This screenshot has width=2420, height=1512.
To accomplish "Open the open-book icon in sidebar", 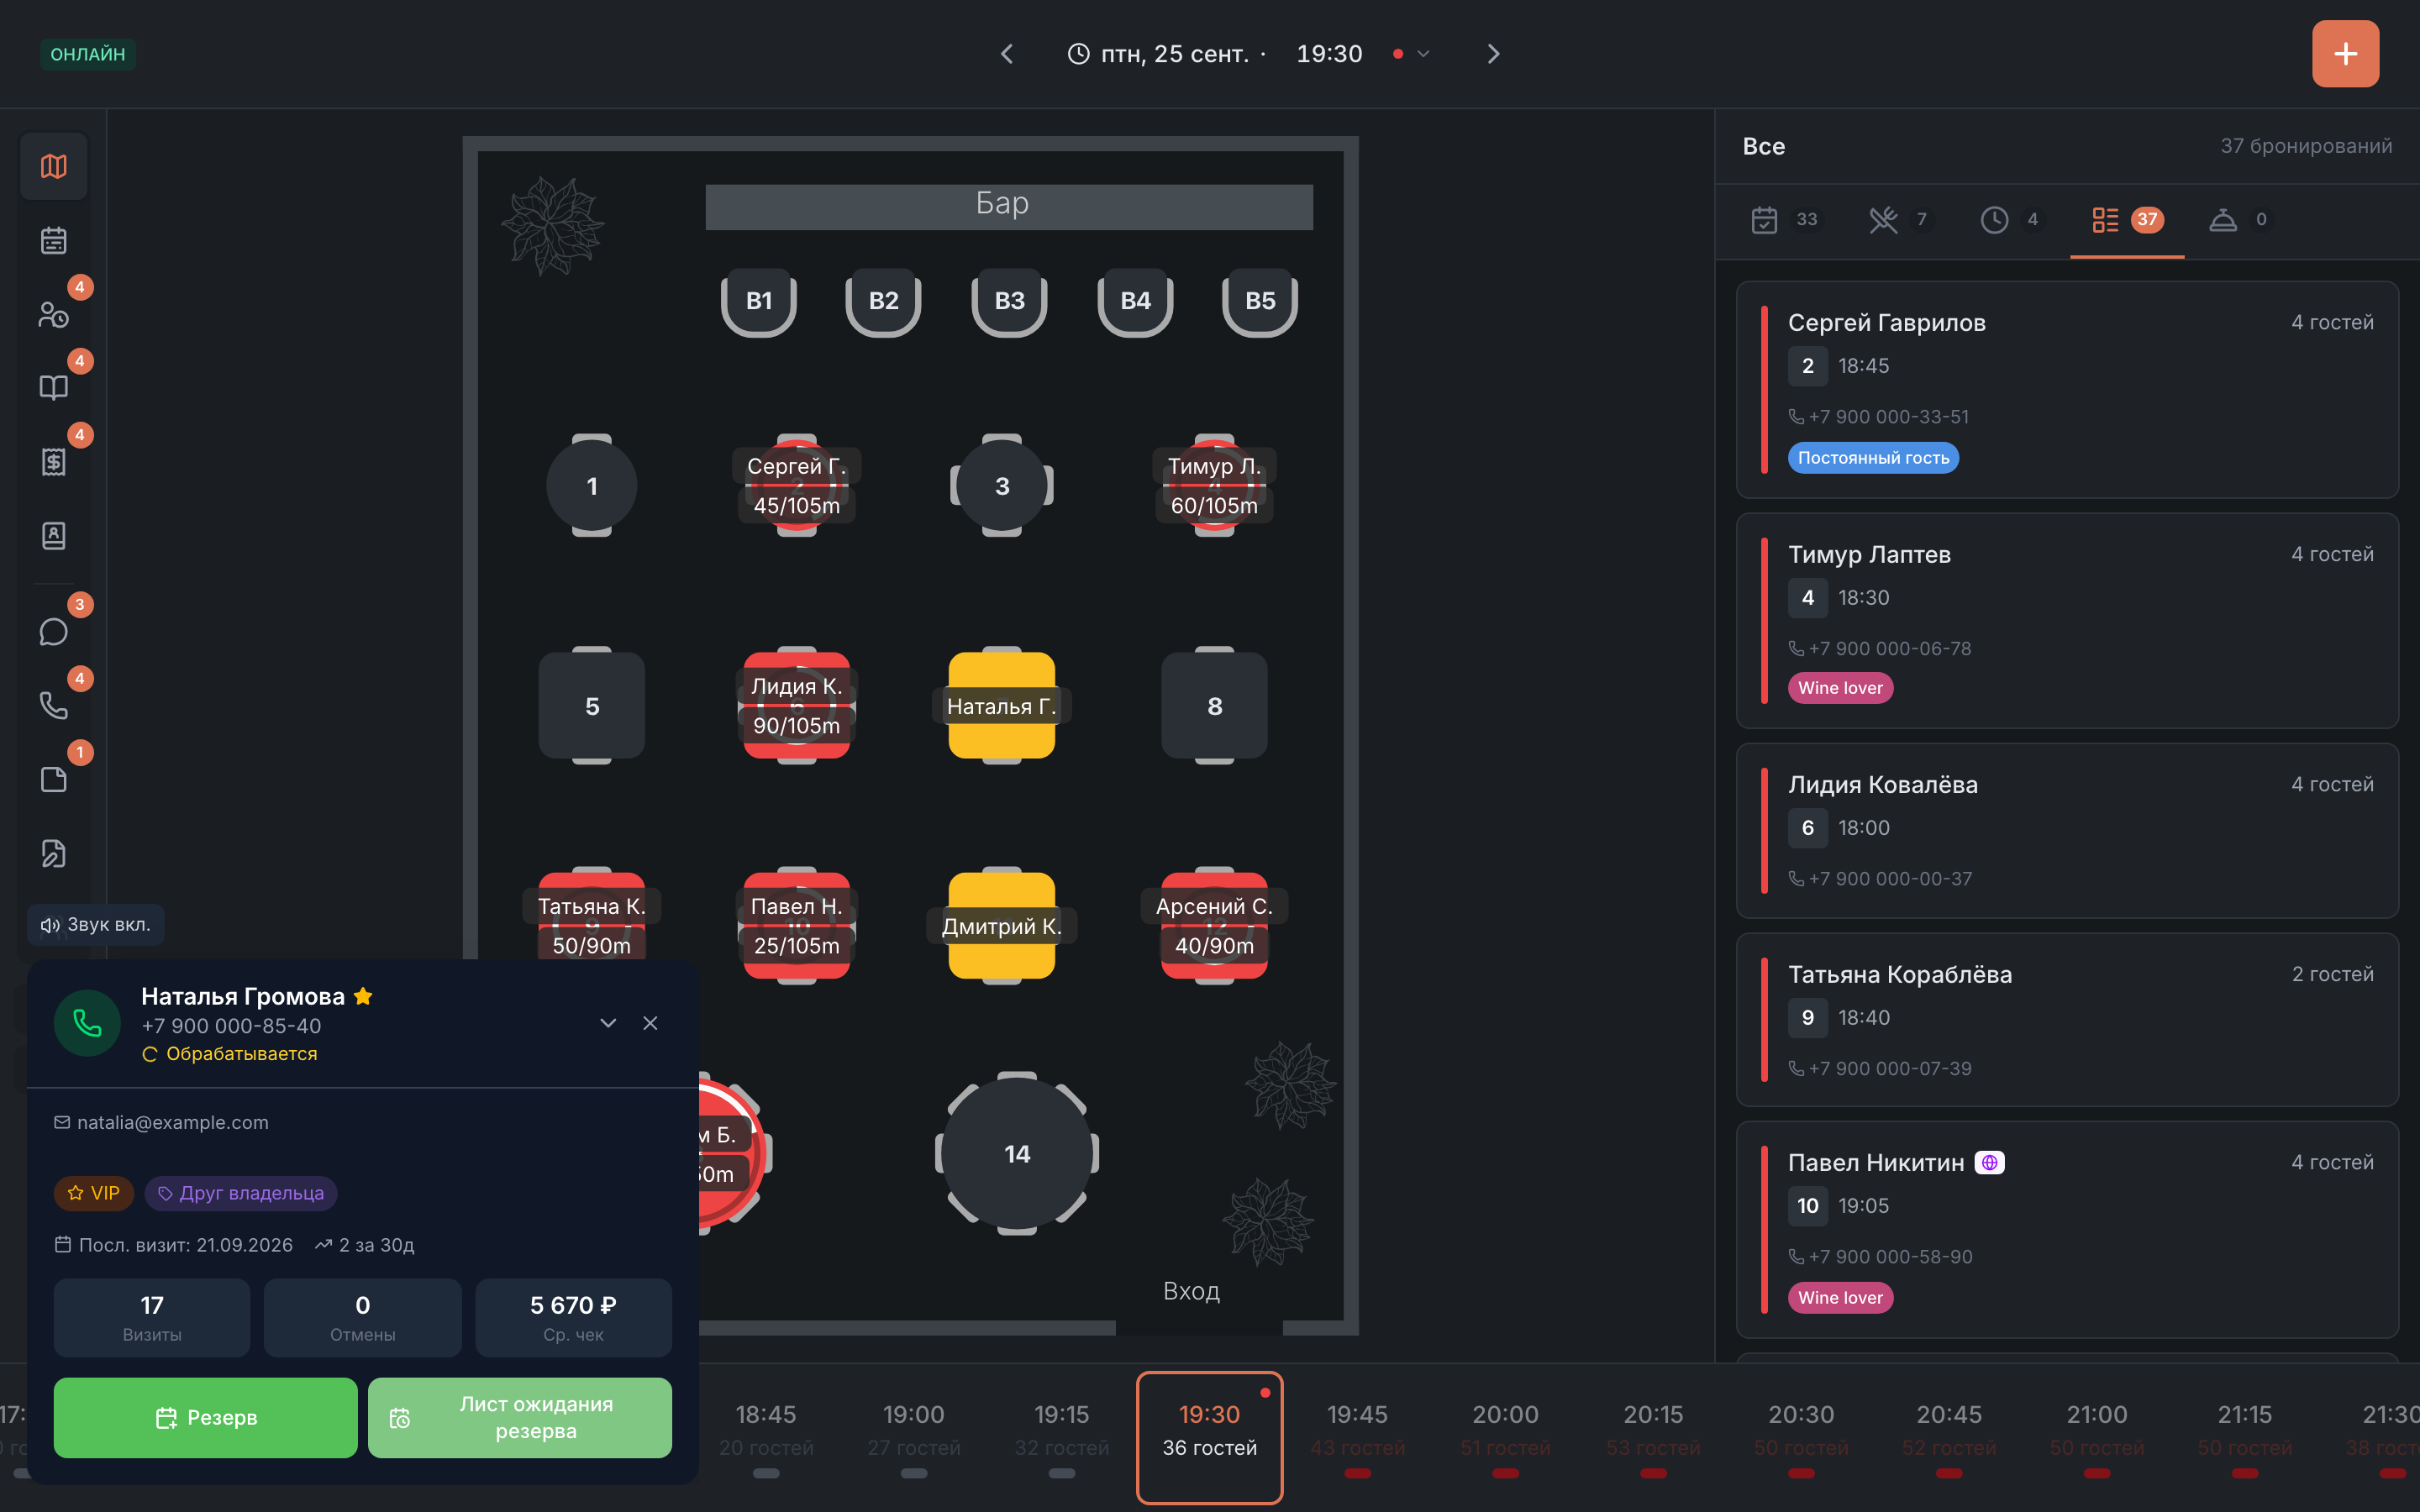I will pyautogui.click(x=54, y=388).
